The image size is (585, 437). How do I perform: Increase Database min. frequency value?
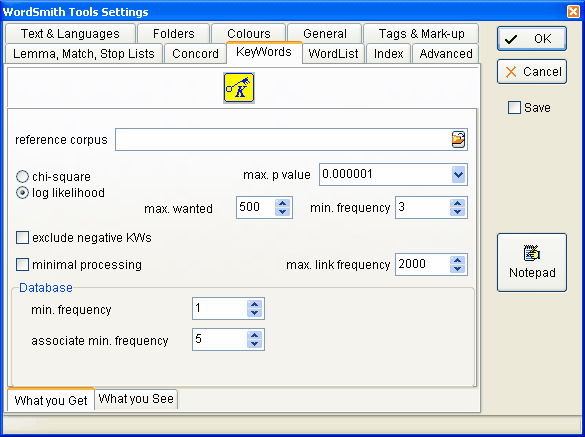click(254, 305)
